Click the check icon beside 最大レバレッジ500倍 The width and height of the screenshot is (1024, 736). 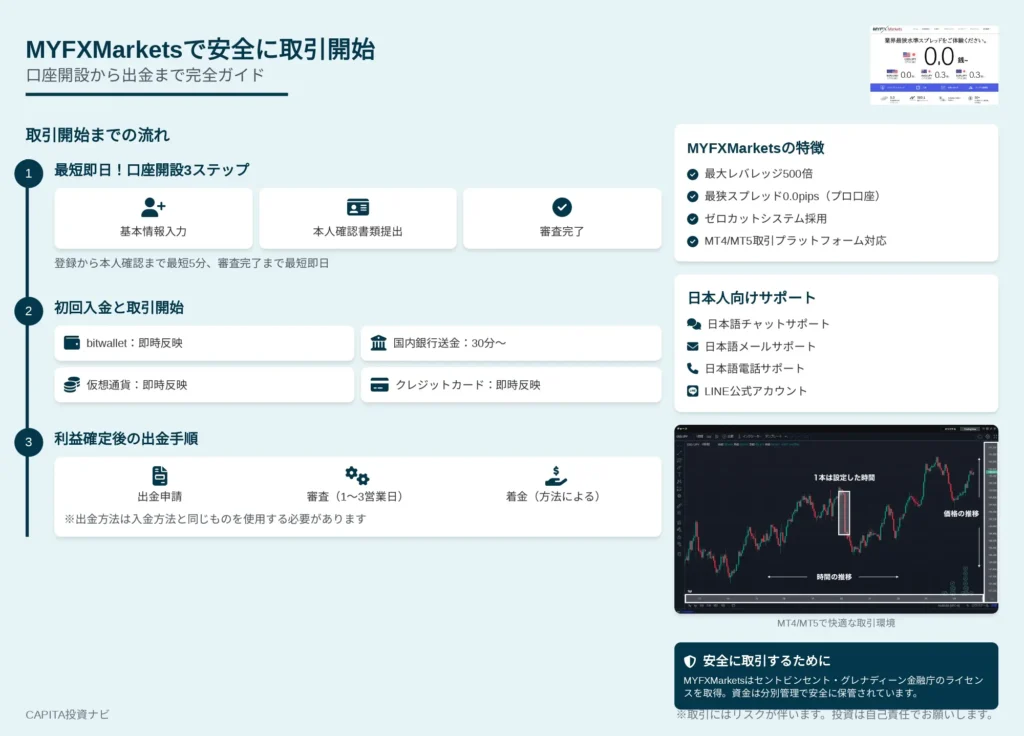(693, 174)
